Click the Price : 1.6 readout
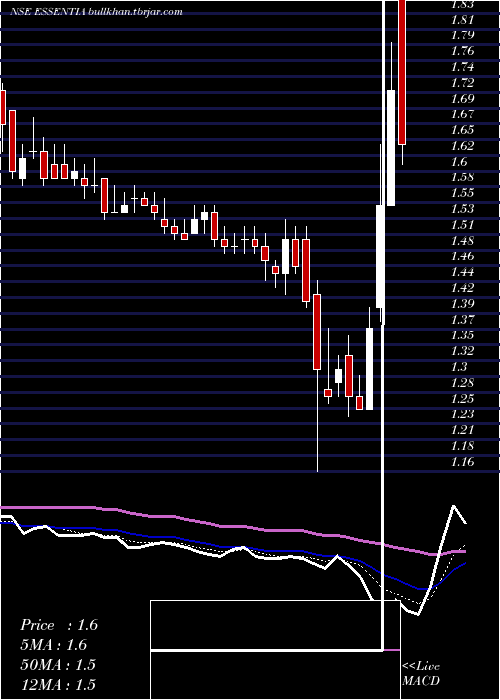The height and width of the screenshot is (700, 500). tap(59, 625)
